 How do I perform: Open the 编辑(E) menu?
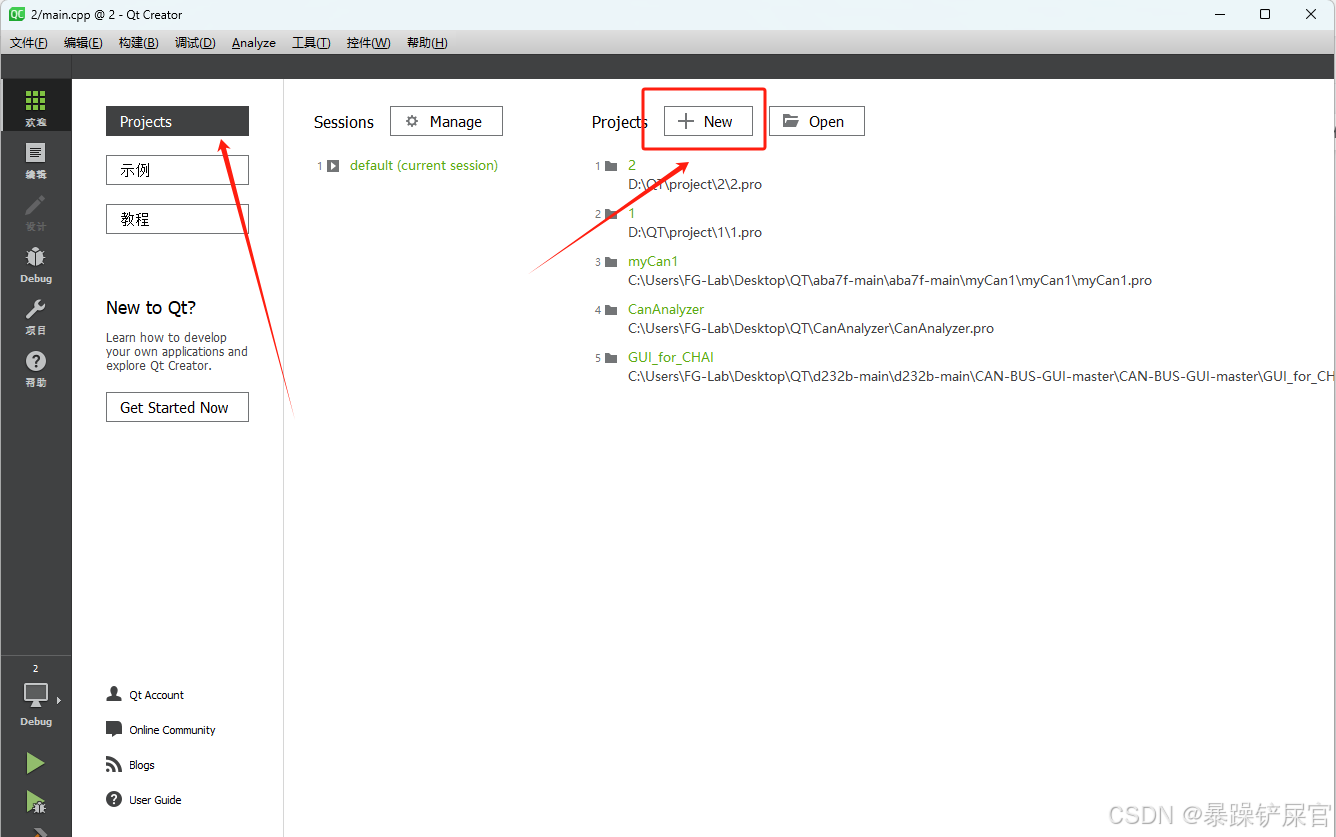point(83,43)
